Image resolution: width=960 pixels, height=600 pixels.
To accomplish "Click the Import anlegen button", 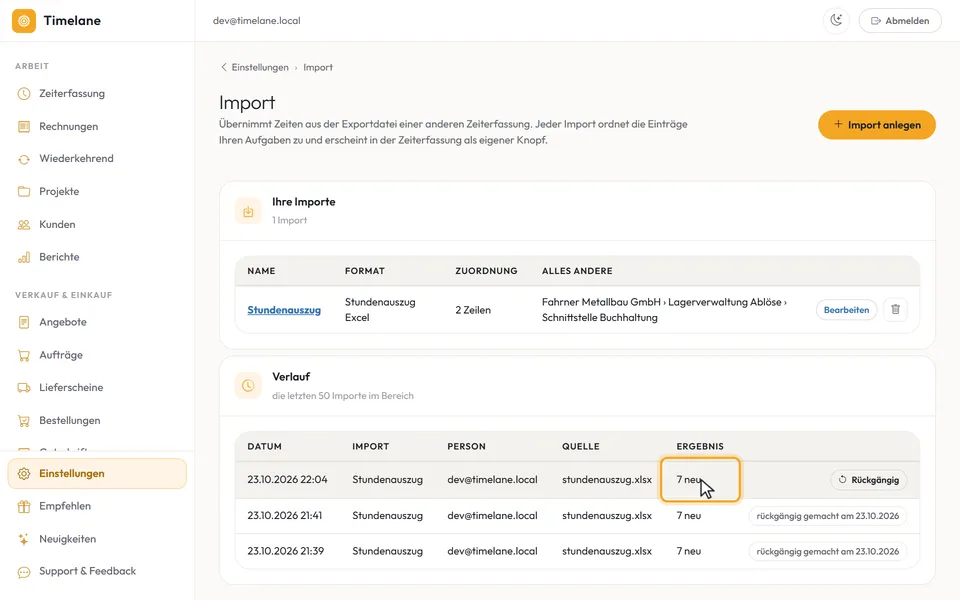I will point(877,125).
